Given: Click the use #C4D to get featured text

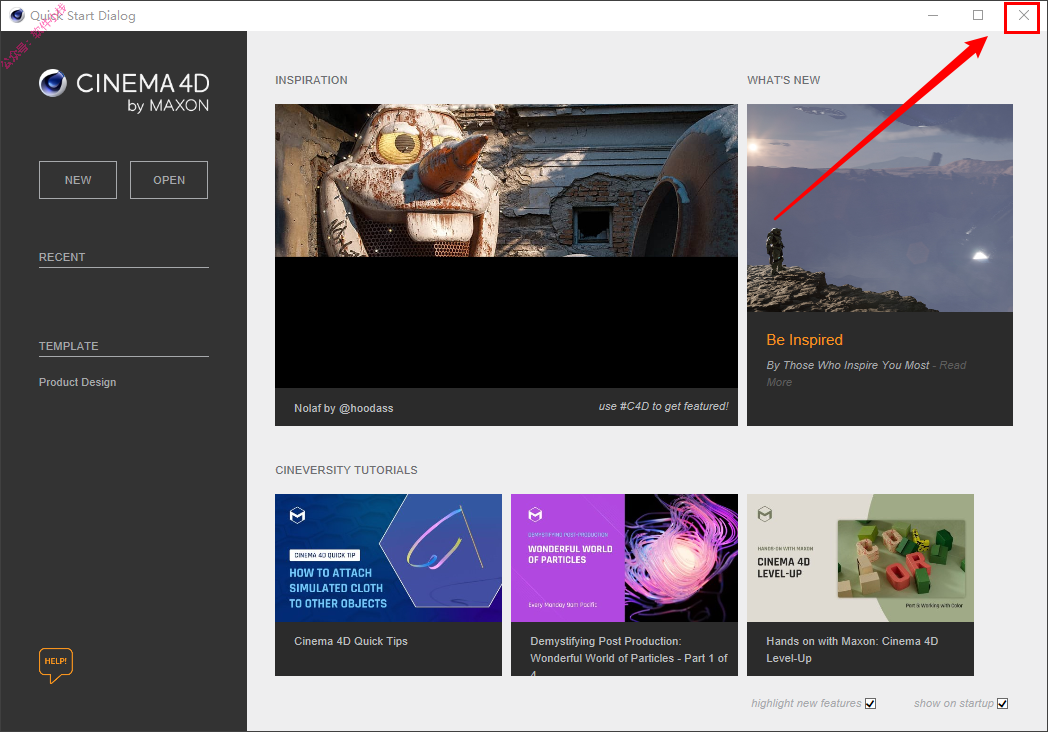Looking at the screenshot, I should pos(663,406).
